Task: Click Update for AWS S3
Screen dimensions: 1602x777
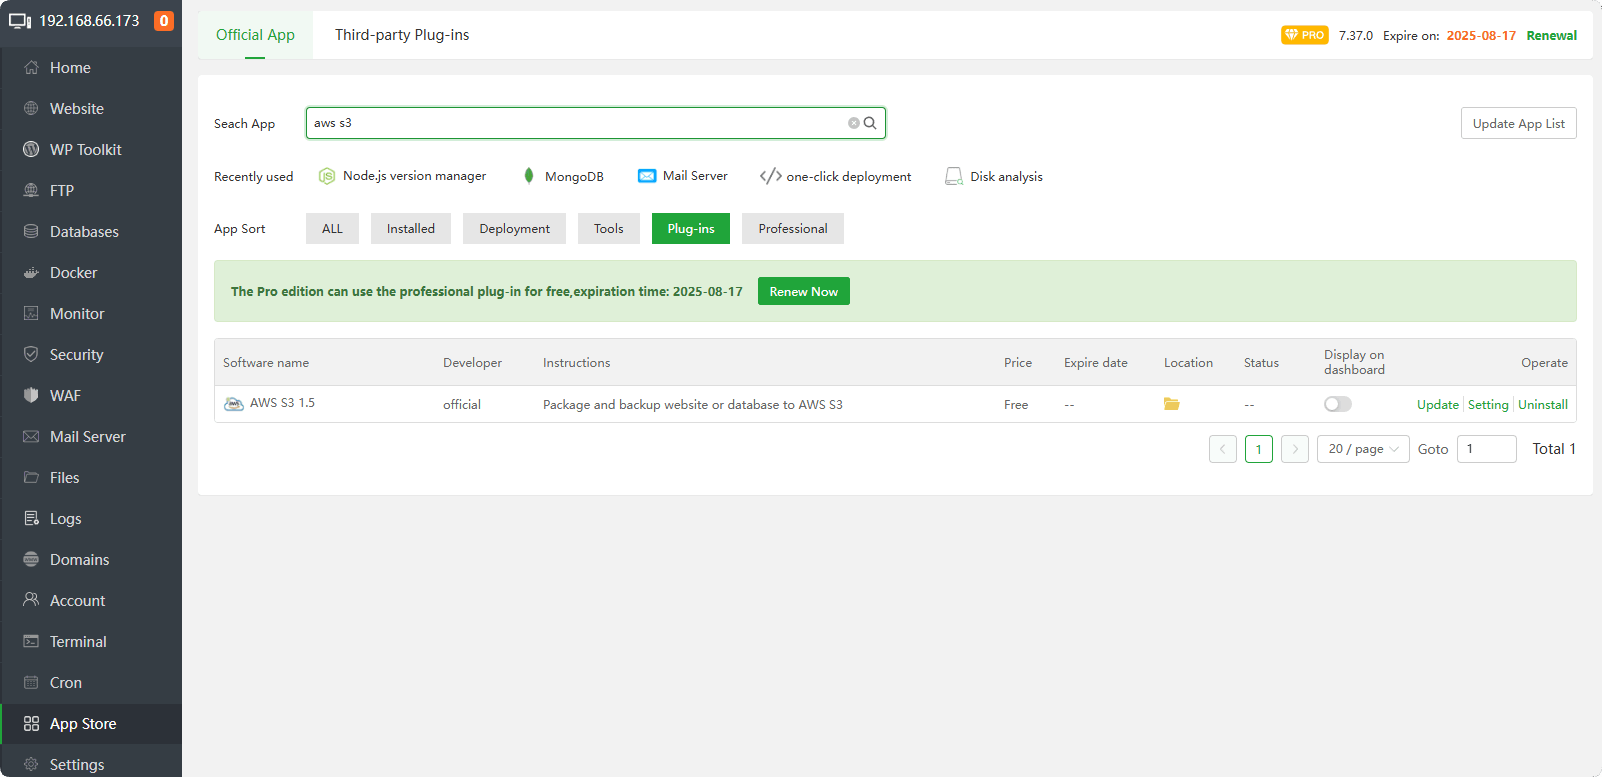Action: [x=1438, y=404]
